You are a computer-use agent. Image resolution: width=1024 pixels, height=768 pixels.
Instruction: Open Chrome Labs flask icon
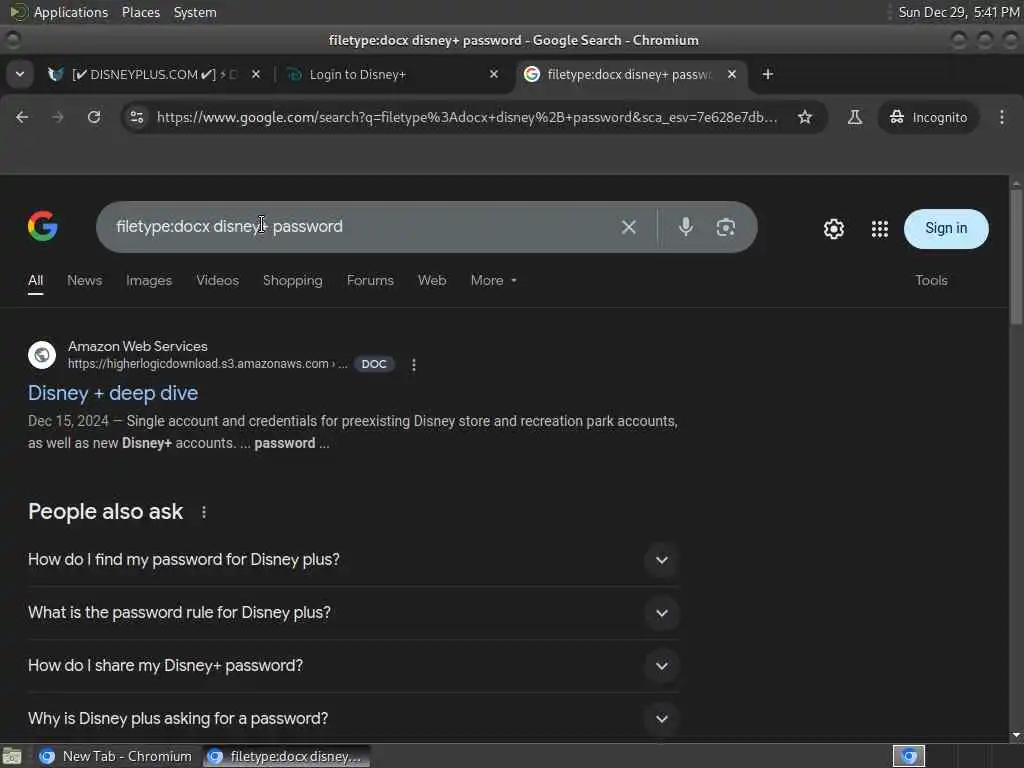pos(854,117)
